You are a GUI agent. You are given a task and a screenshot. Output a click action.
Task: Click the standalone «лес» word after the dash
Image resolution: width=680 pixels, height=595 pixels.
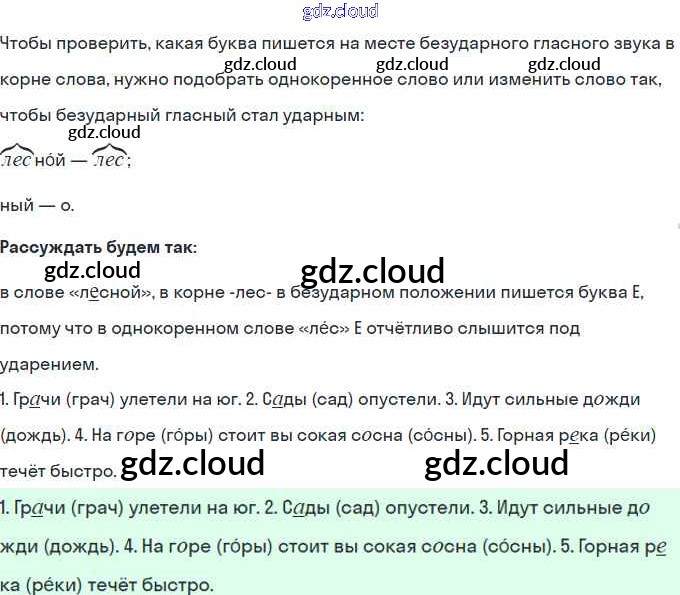(109, 160)
